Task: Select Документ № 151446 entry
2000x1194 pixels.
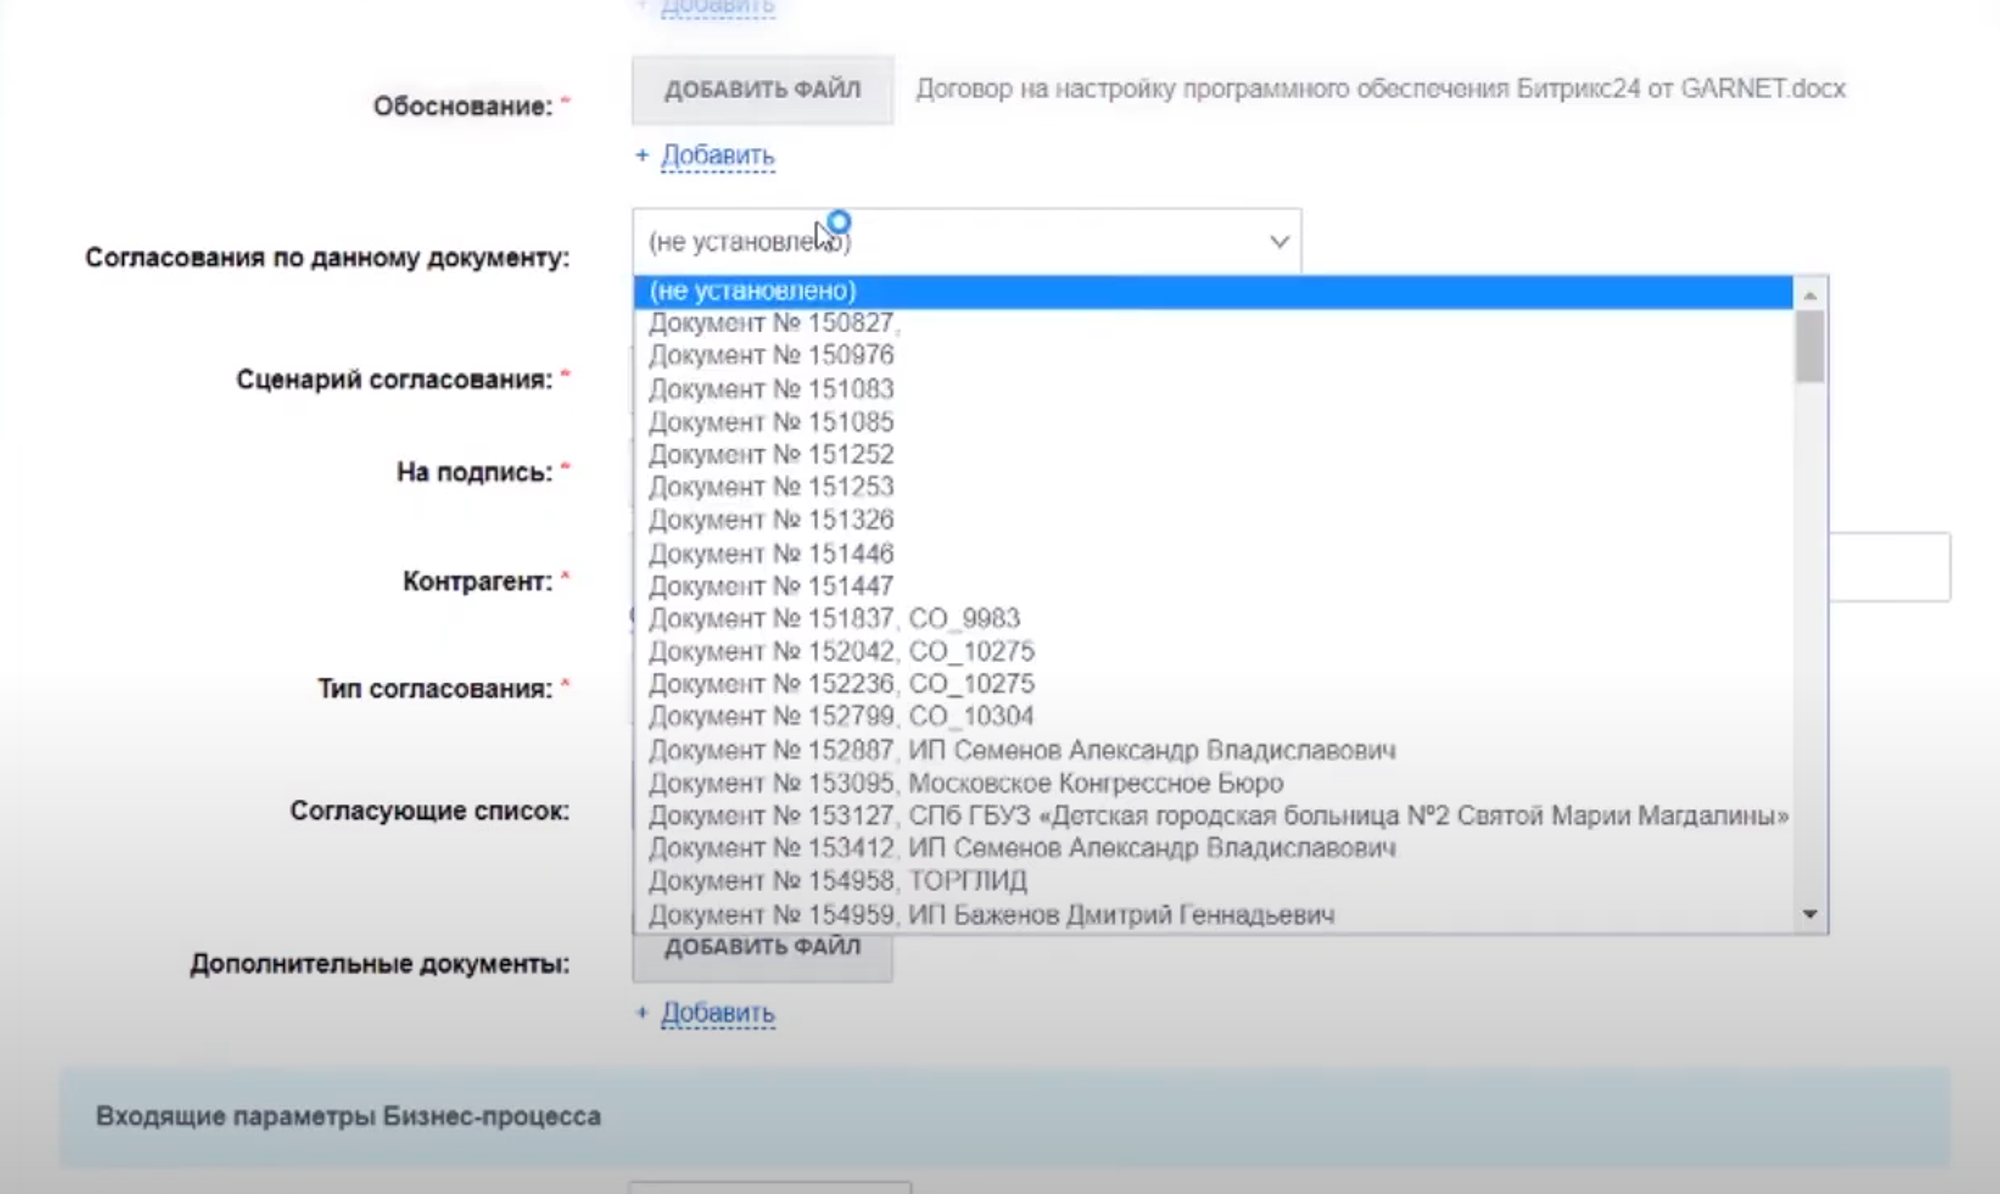Action: 1213,553
